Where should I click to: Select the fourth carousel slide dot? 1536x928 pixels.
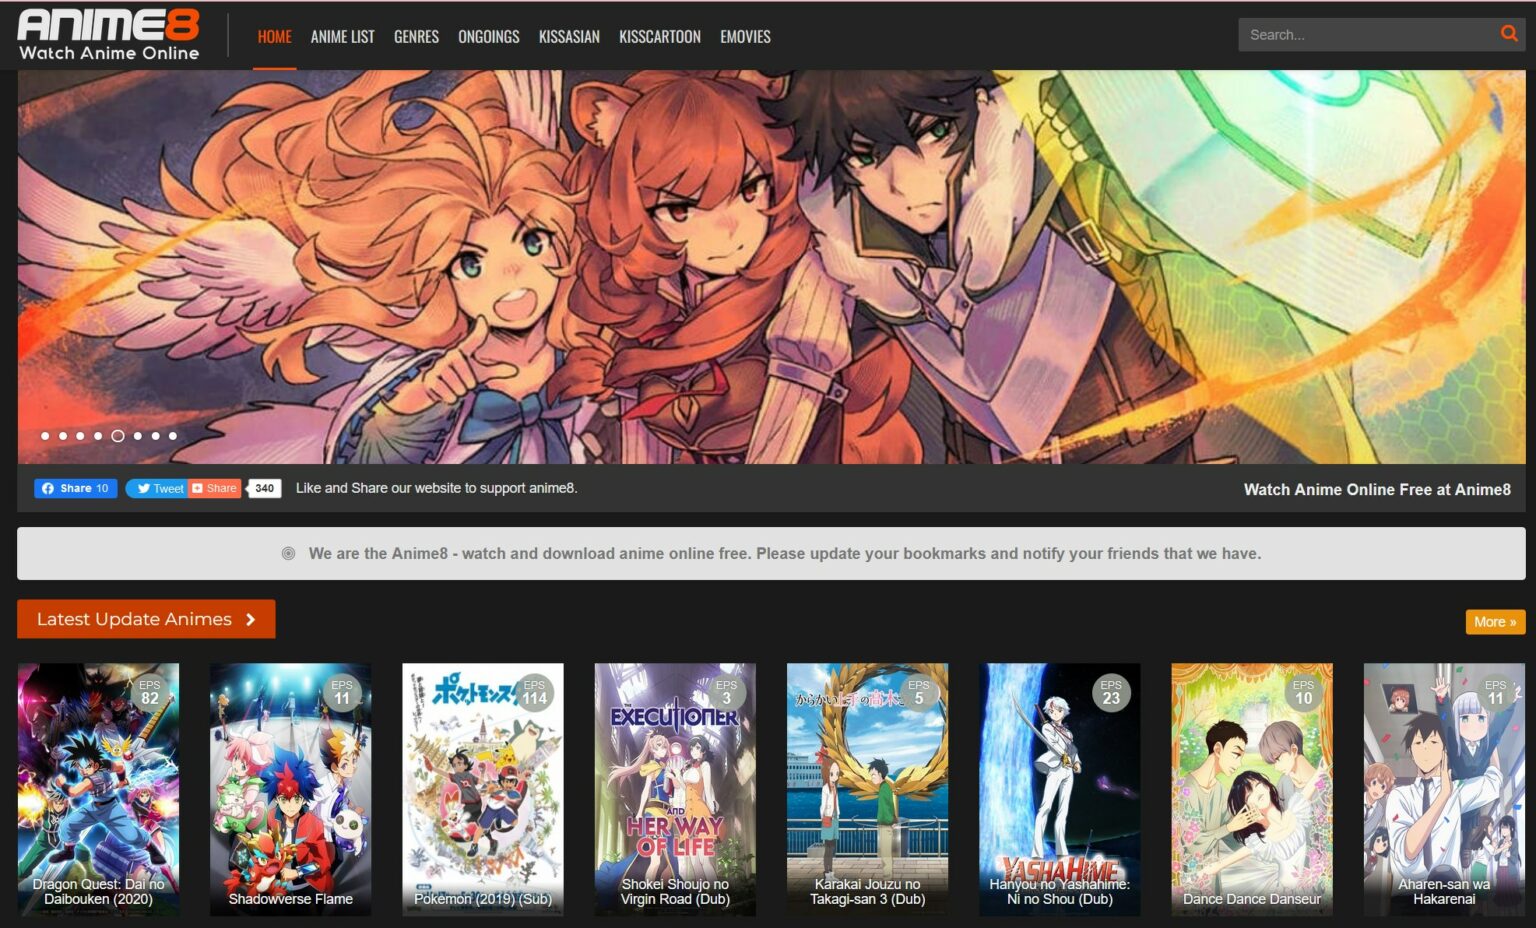[x=98, y=436]
